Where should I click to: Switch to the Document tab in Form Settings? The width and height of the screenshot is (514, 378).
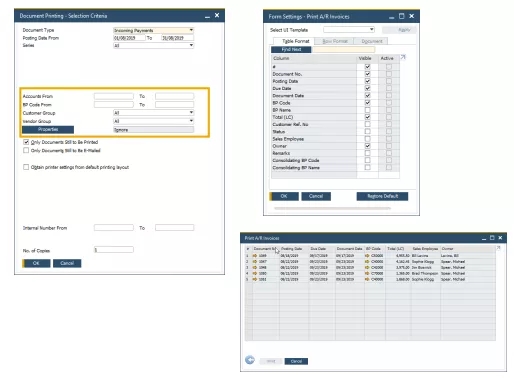click(x=371, y=41)
